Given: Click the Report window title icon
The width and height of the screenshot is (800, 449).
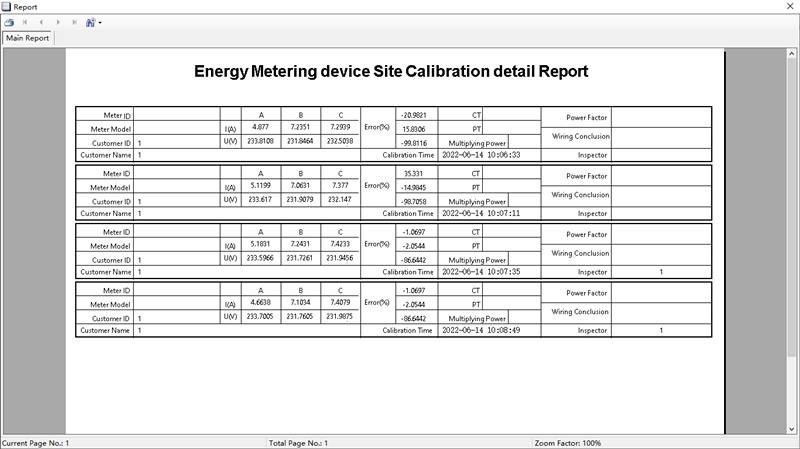Looking at the screenshot, I should coord(7,6).
